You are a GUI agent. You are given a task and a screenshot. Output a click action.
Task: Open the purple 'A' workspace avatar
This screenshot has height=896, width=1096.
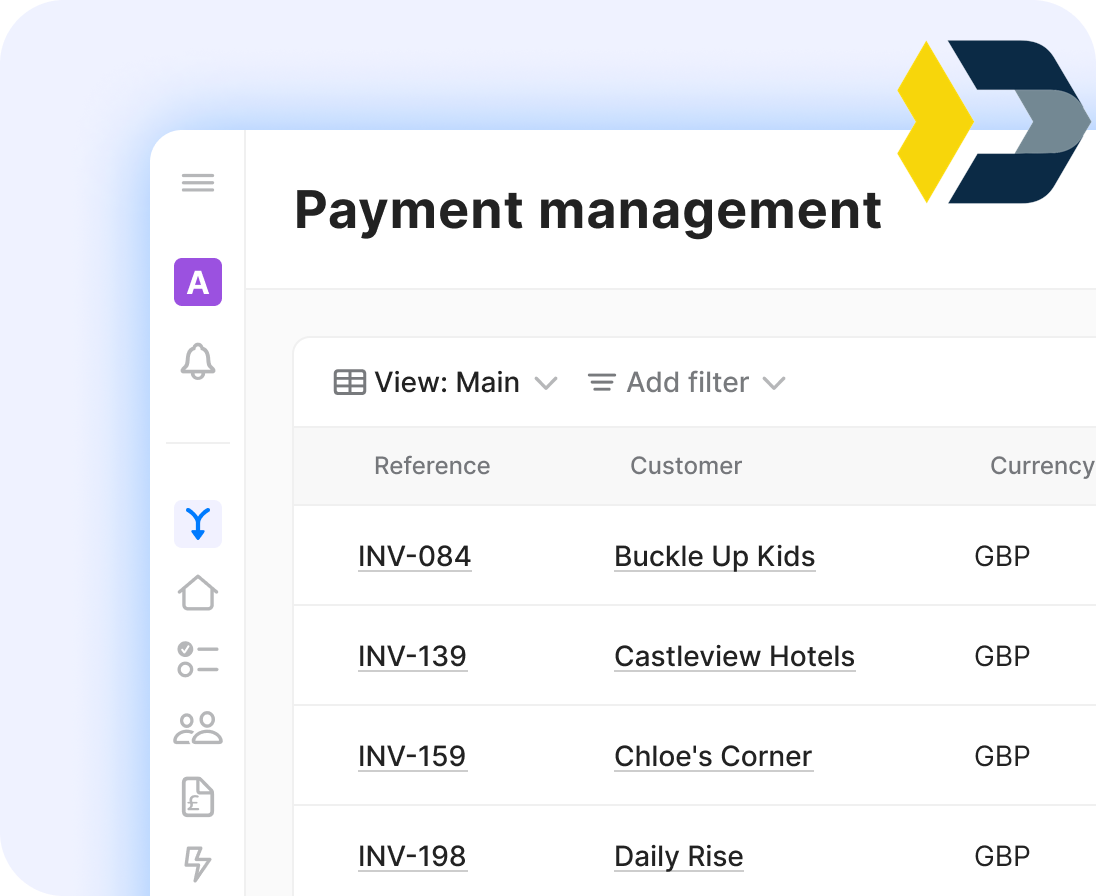[198, 282]
